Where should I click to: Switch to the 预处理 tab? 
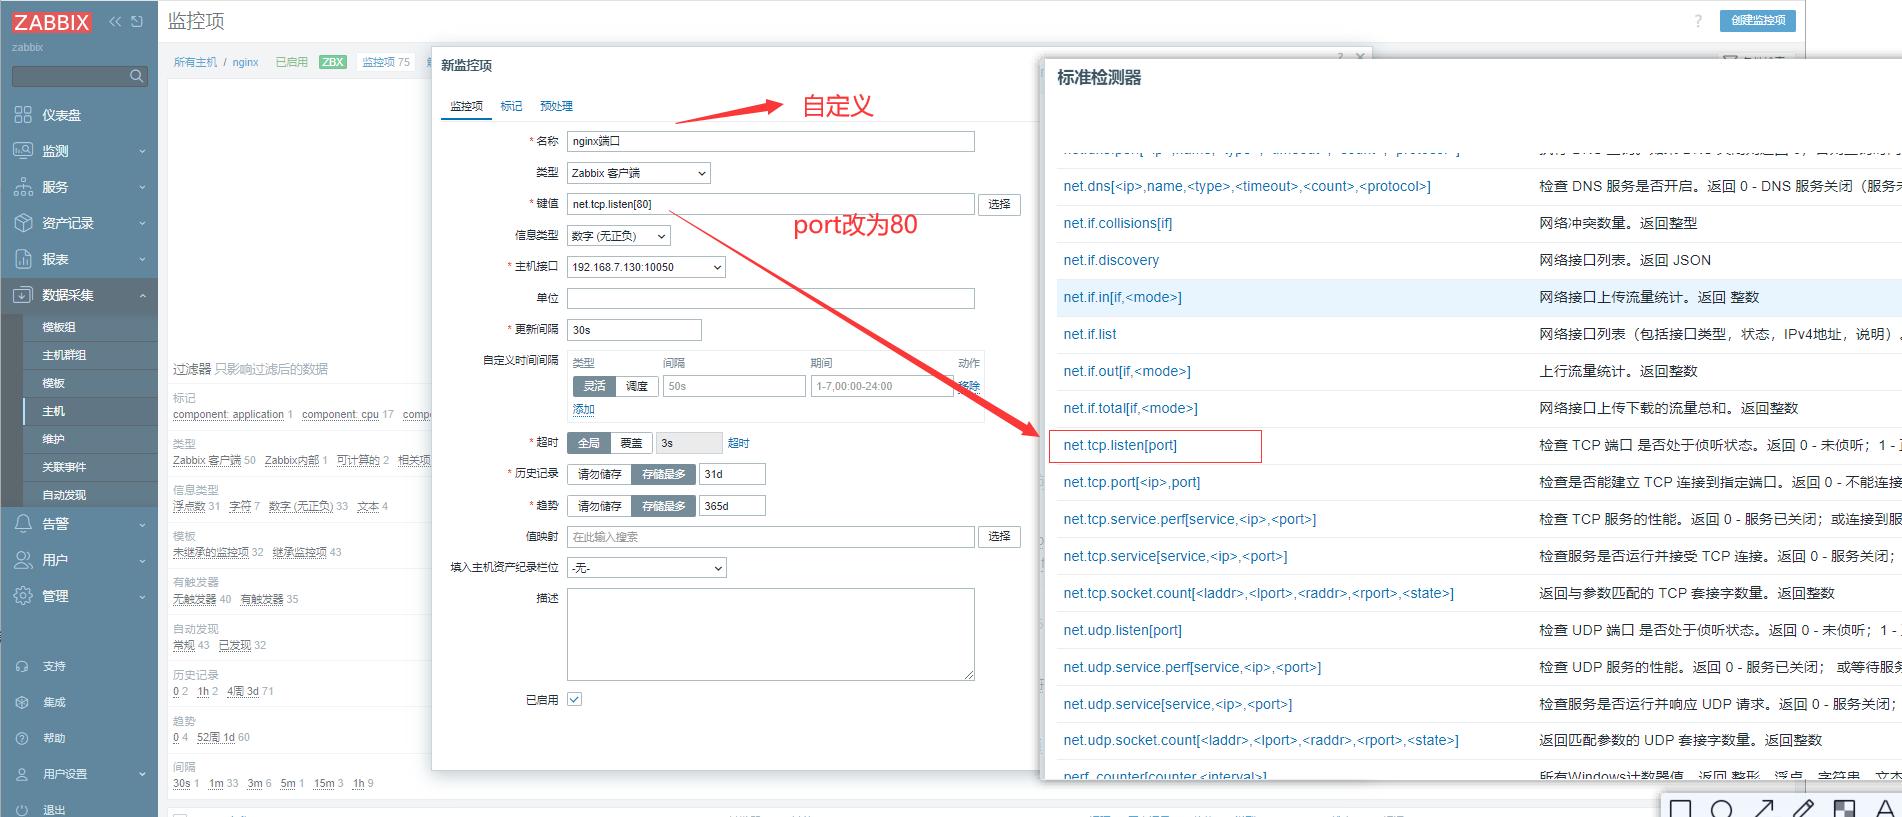[x=556, y=106]
